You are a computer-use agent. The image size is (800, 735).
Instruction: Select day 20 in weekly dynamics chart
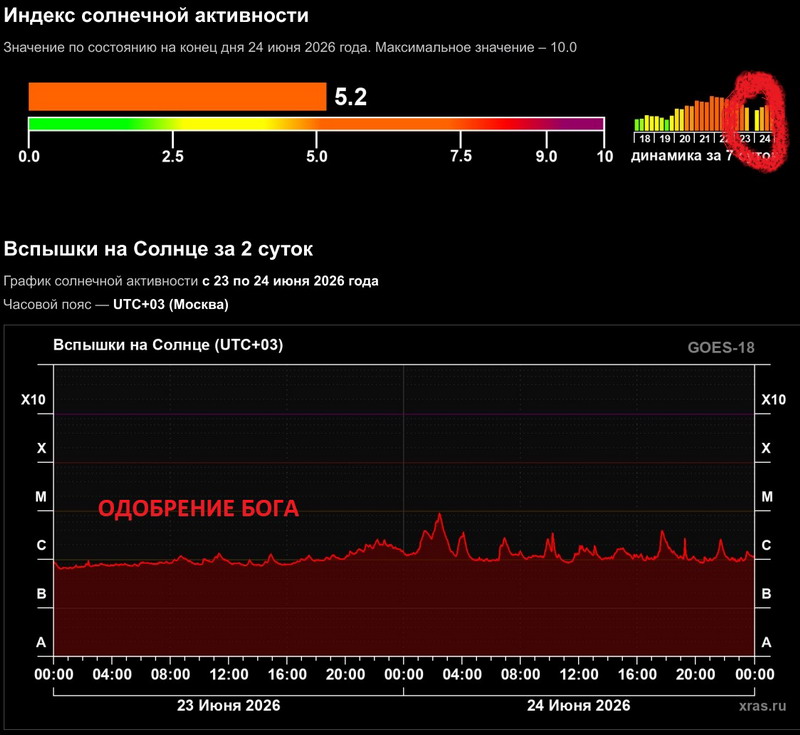[685, 138]
